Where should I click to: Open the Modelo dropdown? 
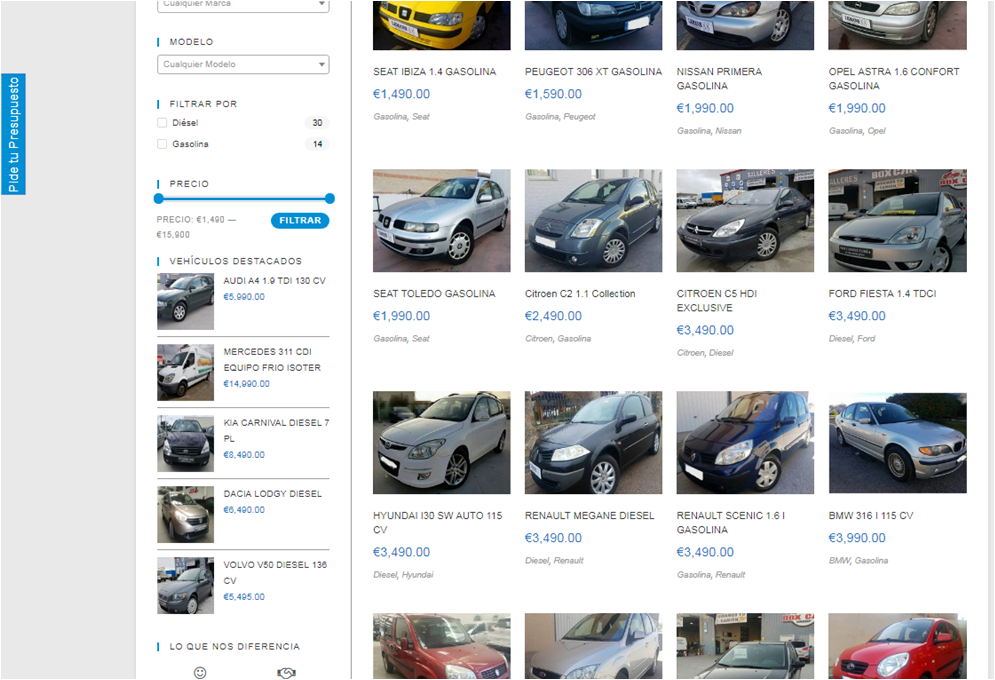pyautogui.click(x=243, y=64)
